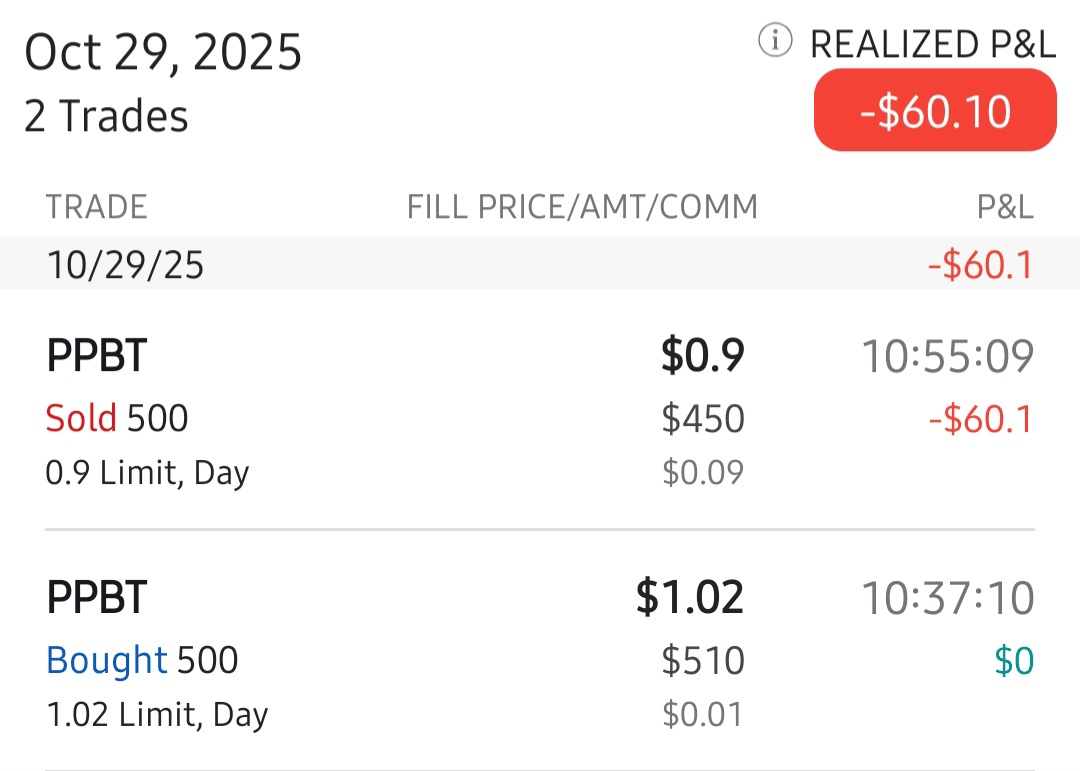The image size is (1080, 771).
Task: Click the P&L column header
Action: coord(1004,207)
